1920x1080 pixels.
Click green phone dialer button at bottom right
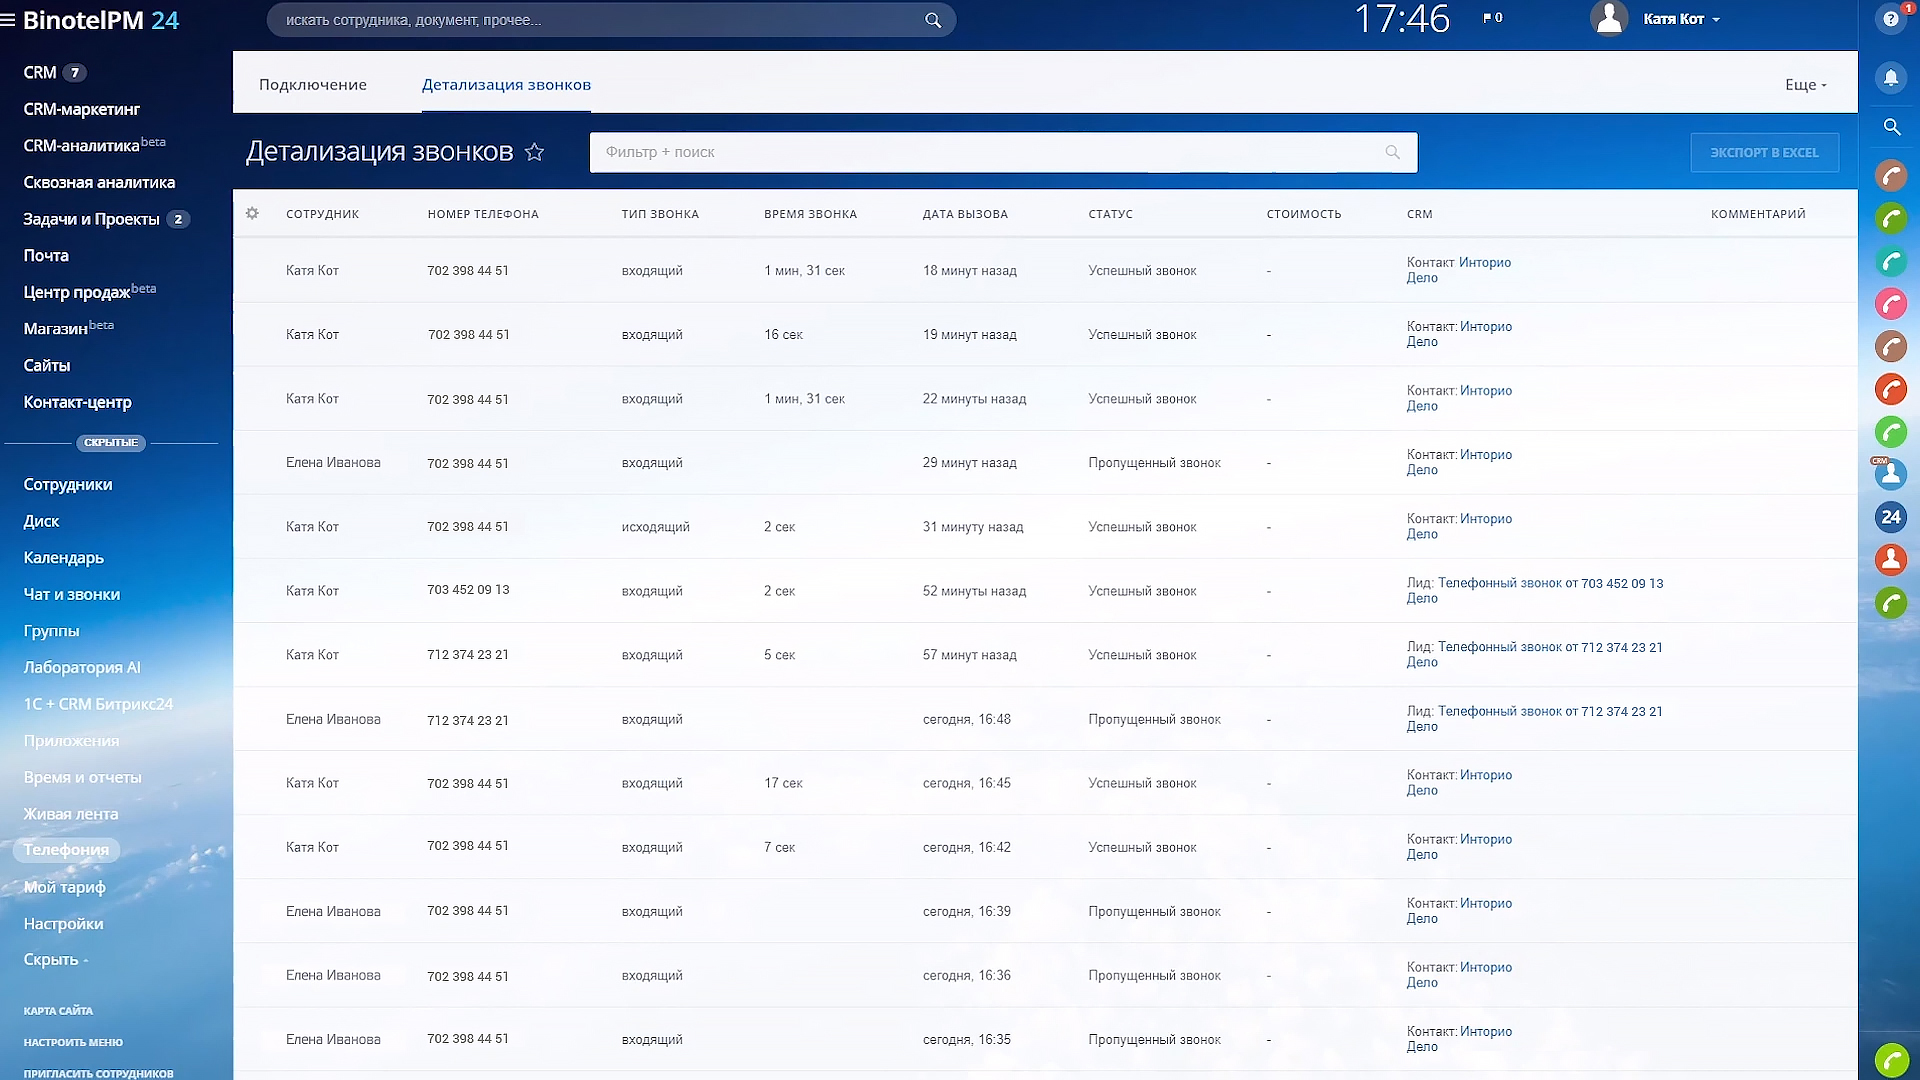(x=1891, y=1060)
